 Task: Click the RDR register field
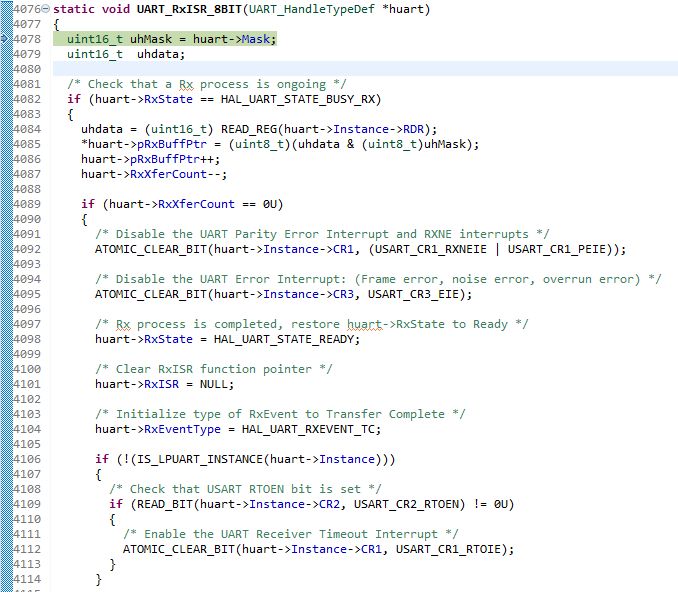pyautogui.click(x=413, y=129)
